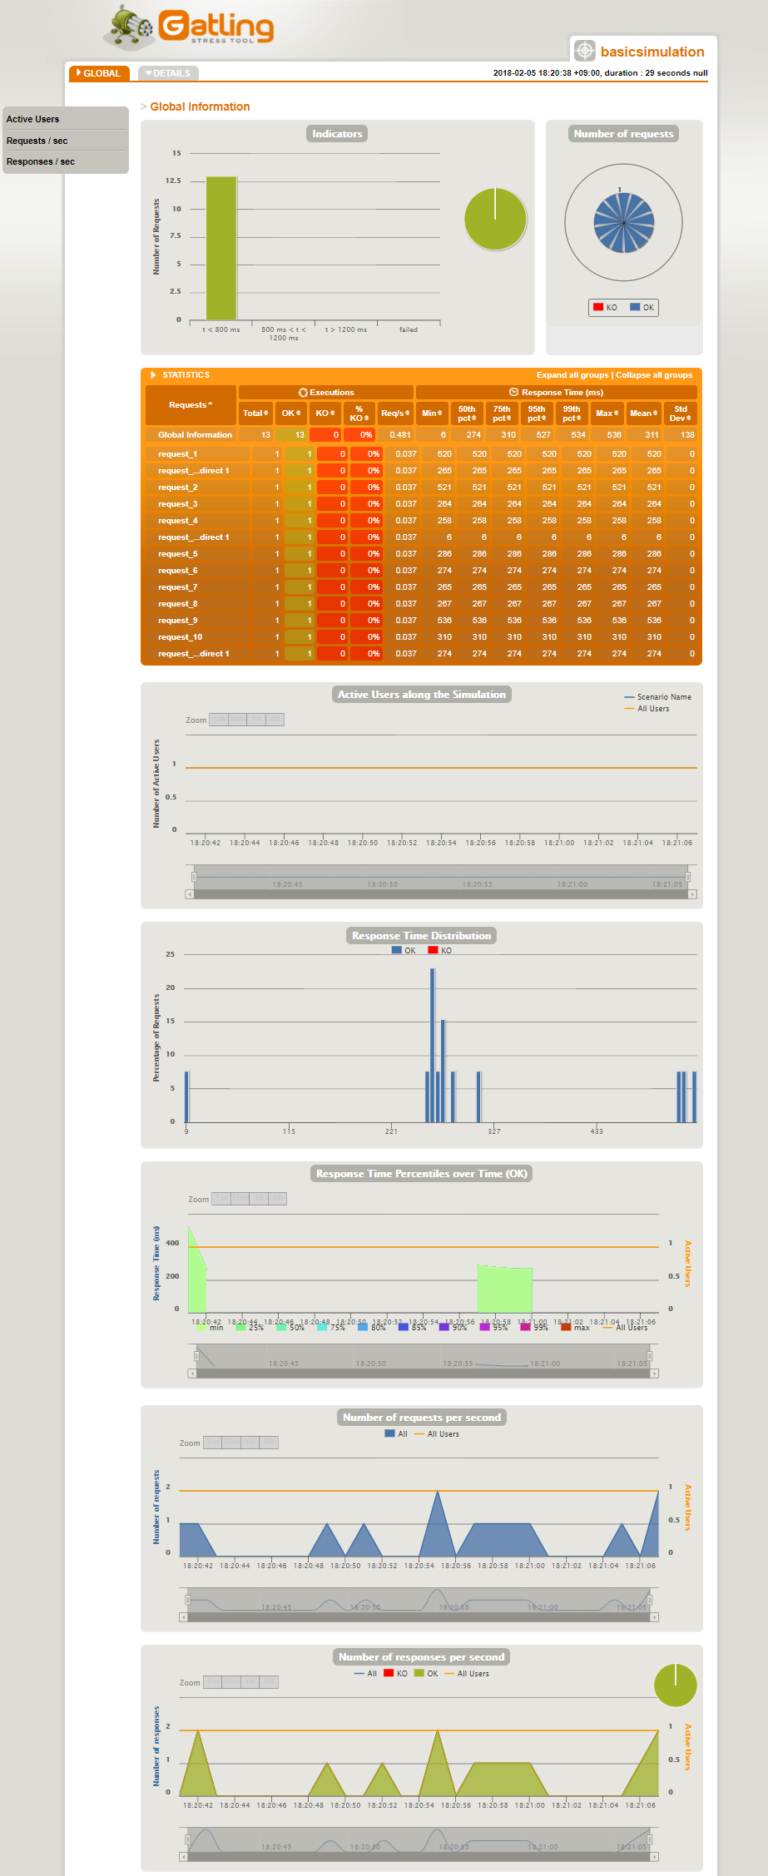The height and width of the screenshot is (1876, 768).
Task: Collapse the STATISTICS section triangle
Action: pos(153,375)
